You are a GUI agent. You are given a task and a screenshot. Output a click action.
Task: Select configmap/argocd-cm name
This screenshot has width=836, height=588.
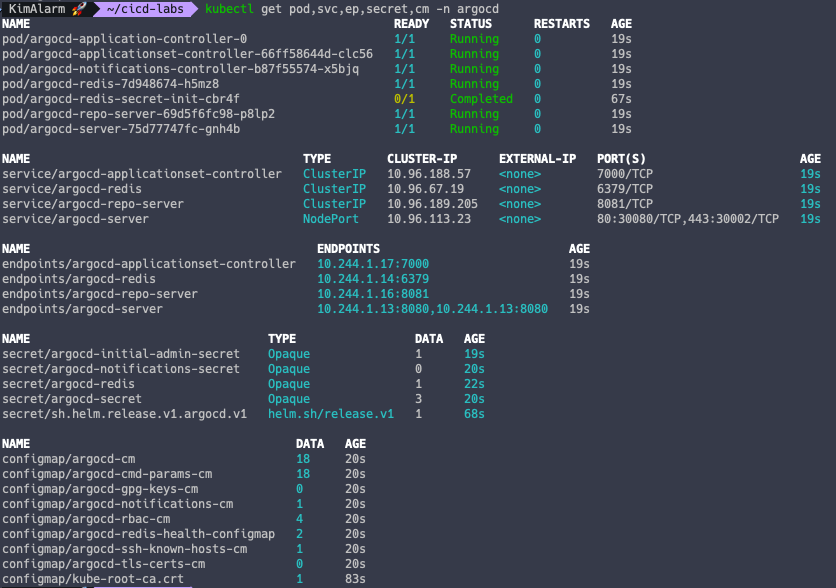(68, 459)
